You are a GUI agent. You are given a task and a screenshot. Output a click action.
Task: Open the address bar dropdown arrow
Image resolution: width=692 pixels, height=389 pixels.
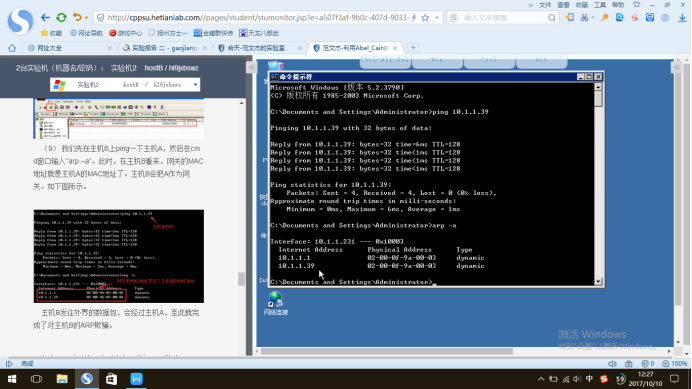pyautogui.click(x=437, y=18)
